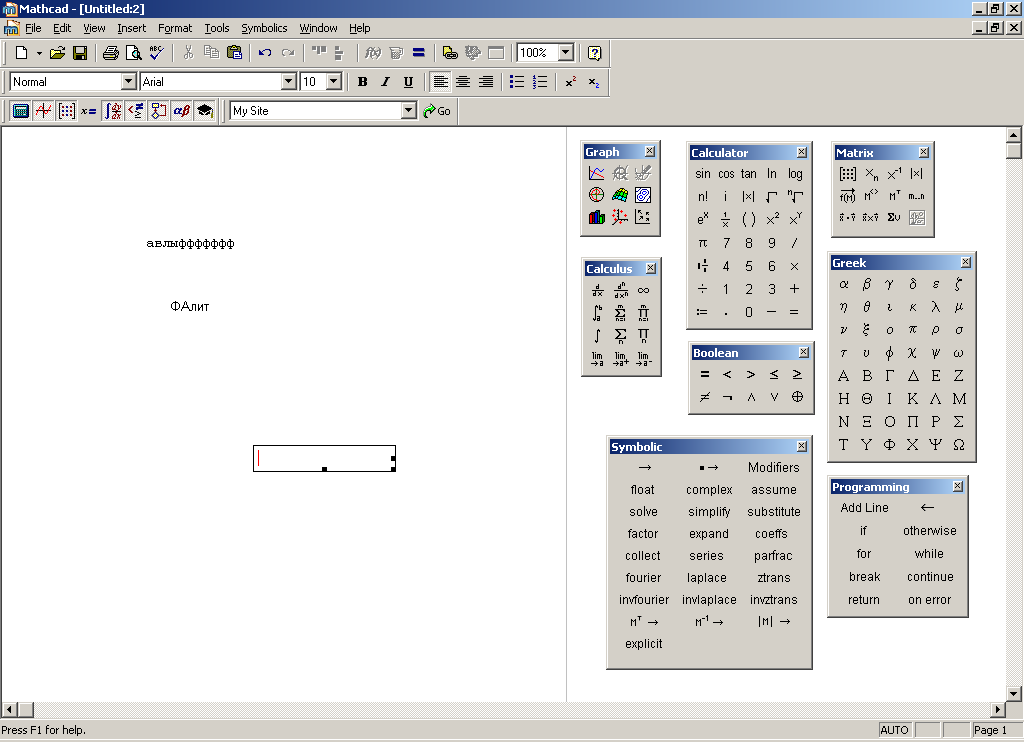Open the font size 10 dropdown

coord(334,82)
